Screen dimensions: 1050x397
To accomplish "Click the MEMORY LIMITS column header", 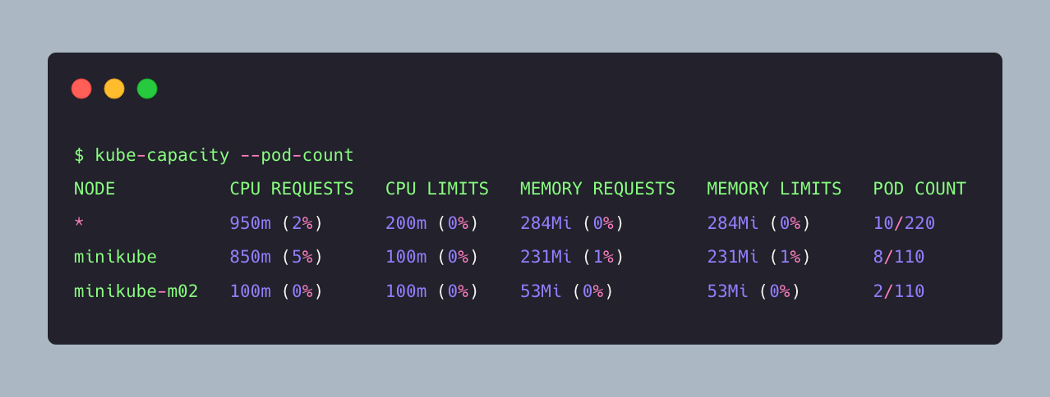I will click(x=774, y=189).
